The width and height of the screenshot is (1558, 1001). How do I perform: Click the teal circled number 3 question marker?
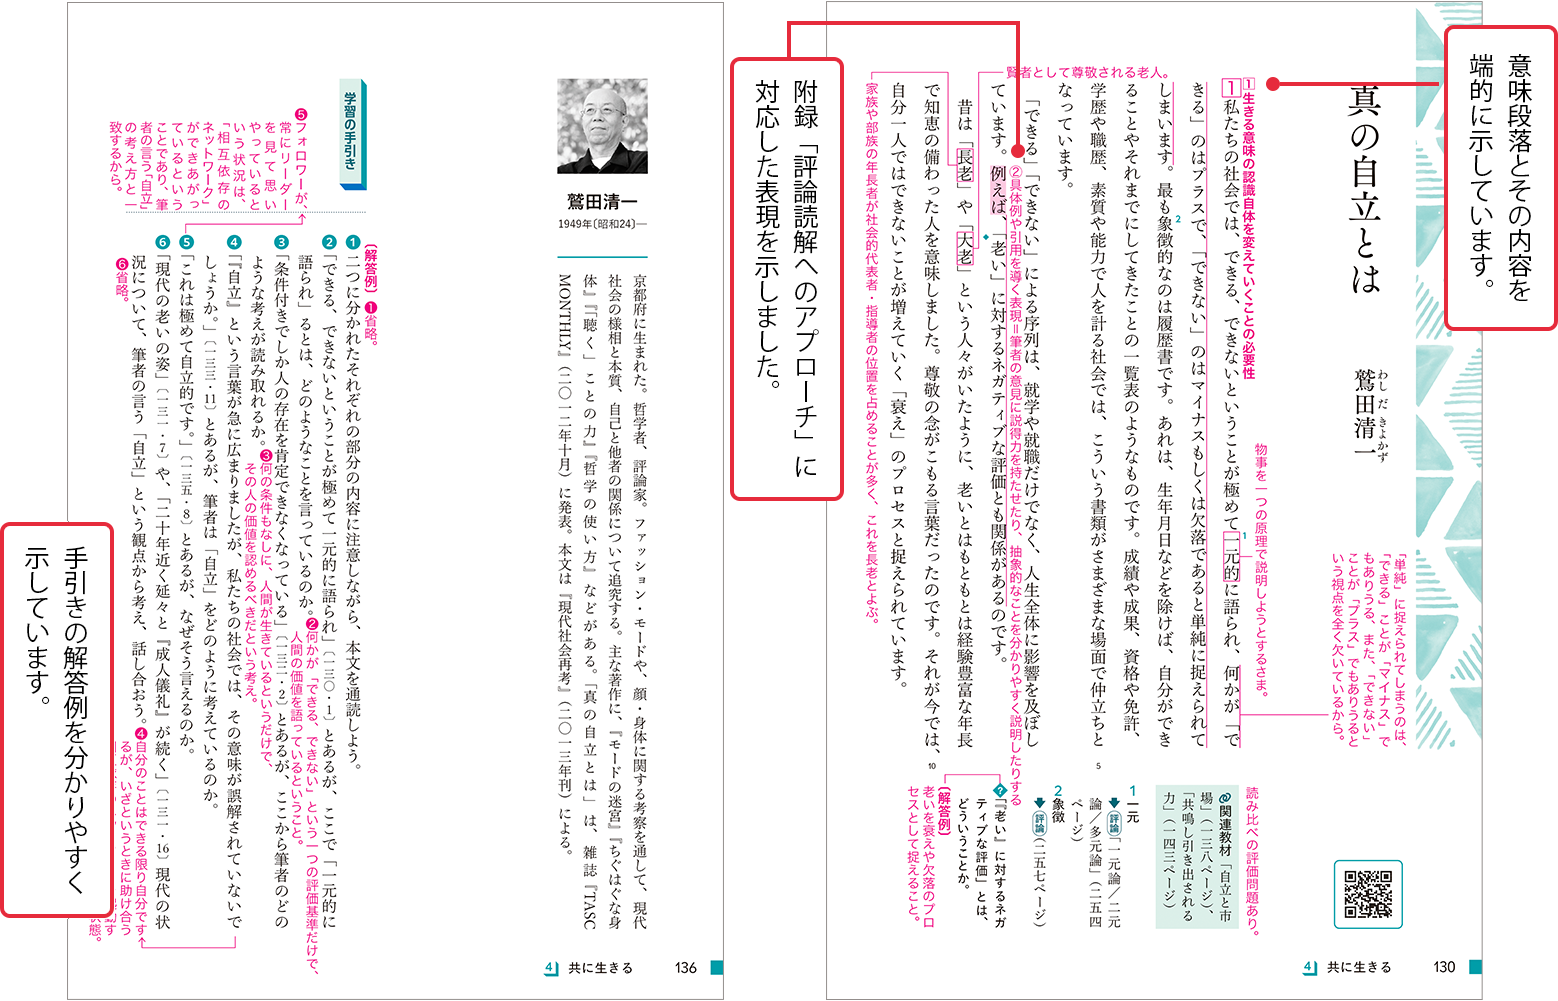click(282, 242)
